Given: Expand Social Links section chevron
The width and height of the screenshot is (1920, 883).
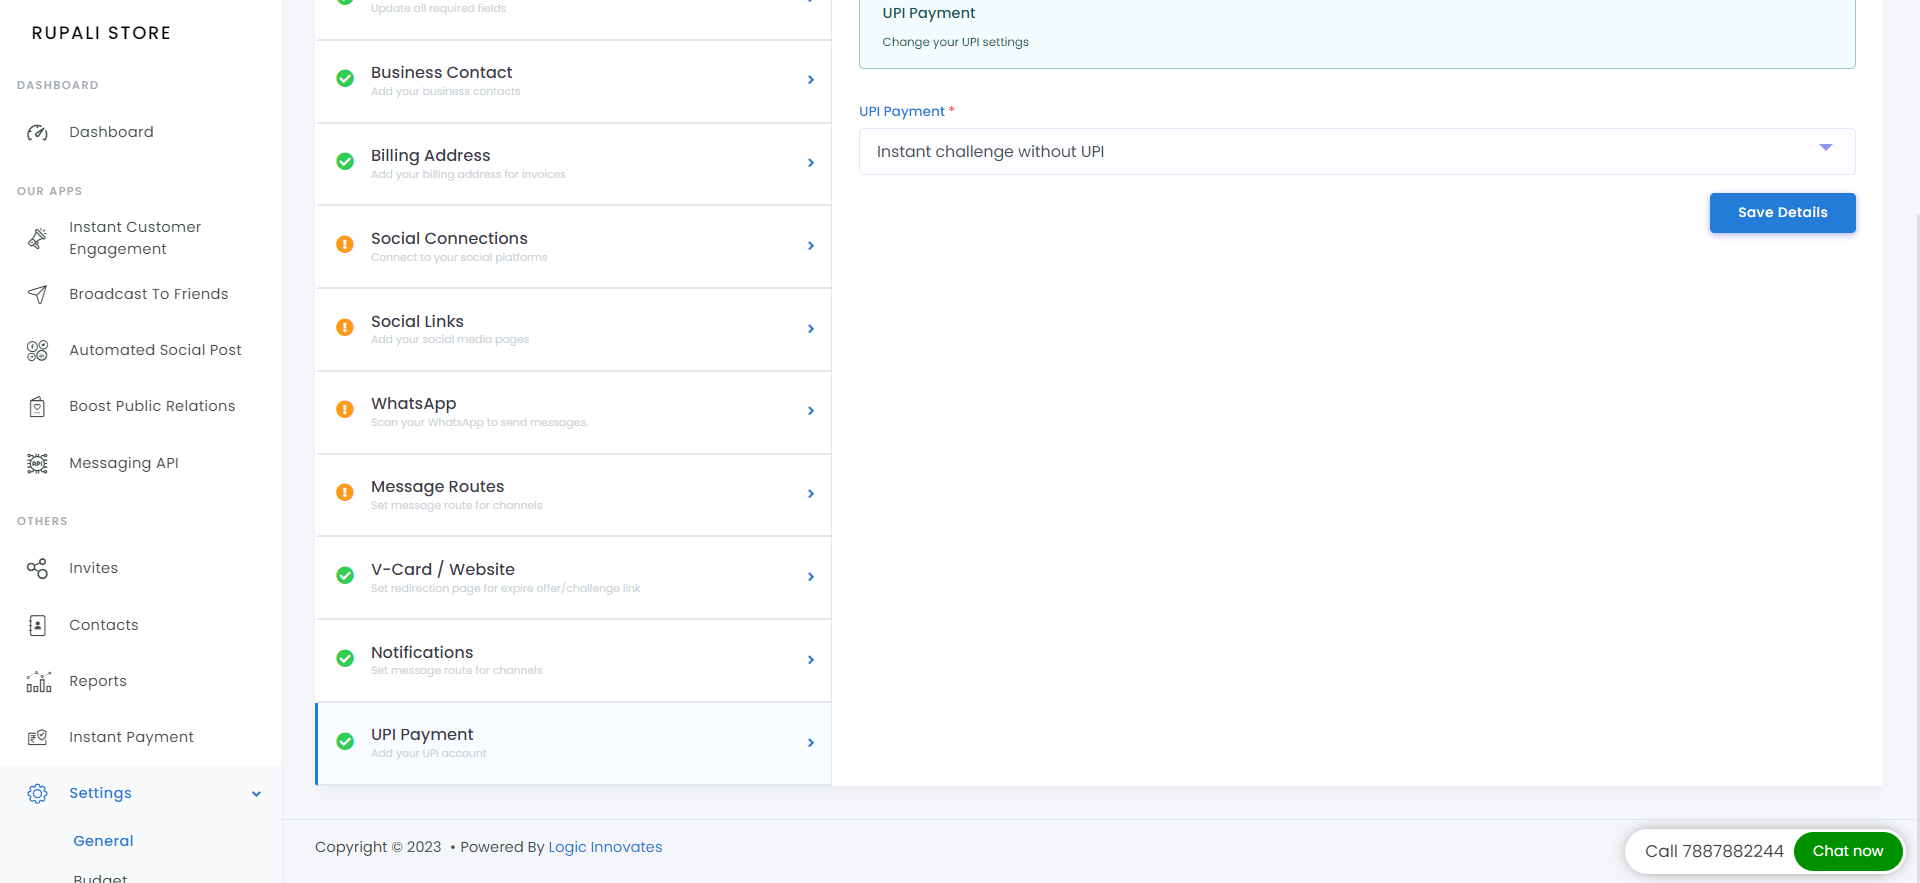Looking at the screenshot, I should pyautogui.click(x=811, y=329).
